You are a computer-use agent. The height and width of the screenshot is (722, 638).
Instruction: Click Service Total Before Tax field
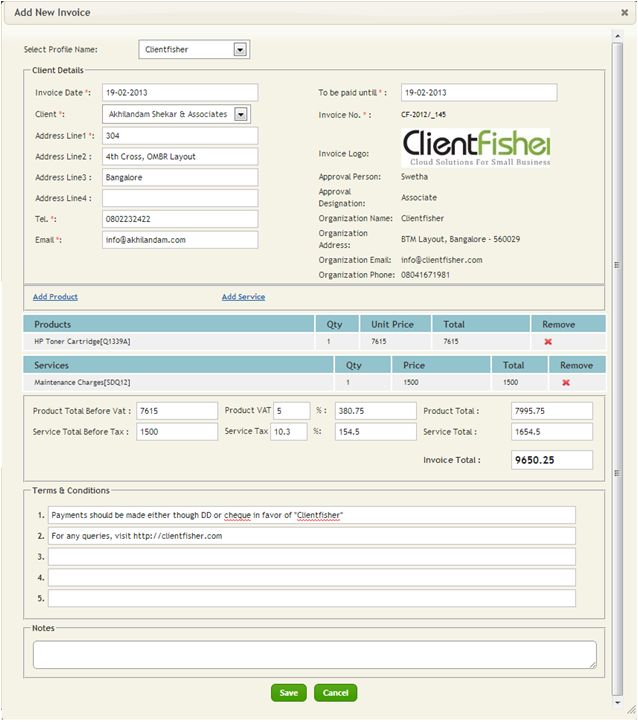[x=177, y=432]
